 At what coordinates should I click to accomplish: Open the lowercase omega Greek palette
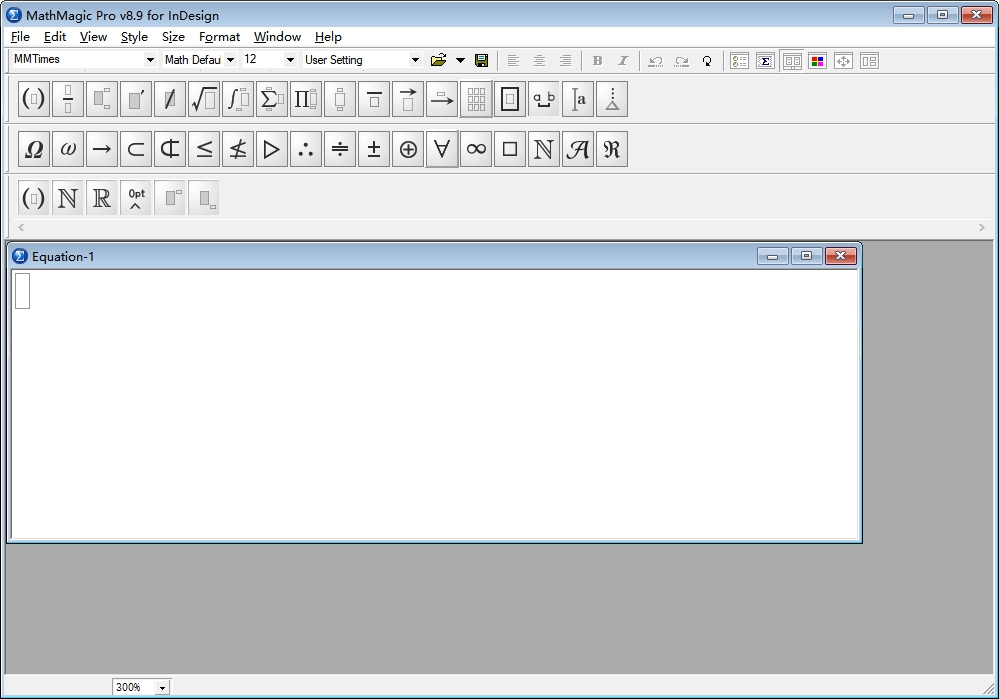coord(68,149)
